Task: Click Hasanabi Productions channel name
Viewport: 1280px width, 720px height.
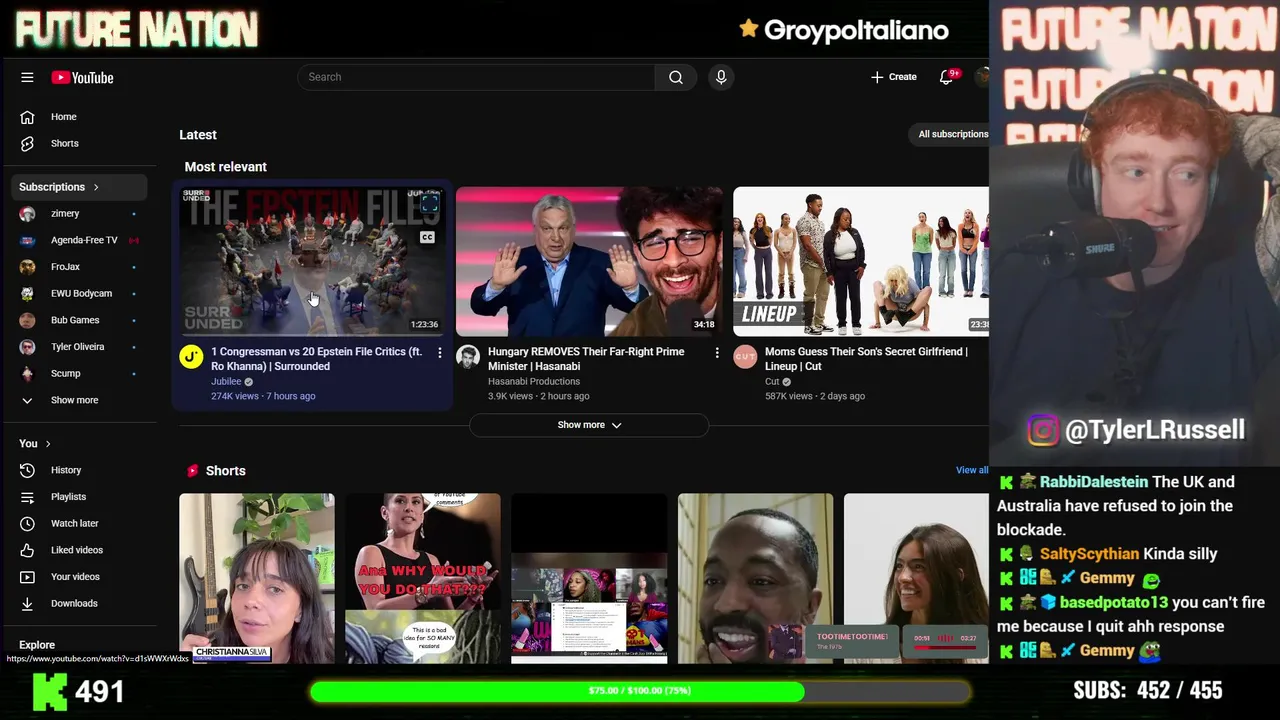Action: (534, 381)
